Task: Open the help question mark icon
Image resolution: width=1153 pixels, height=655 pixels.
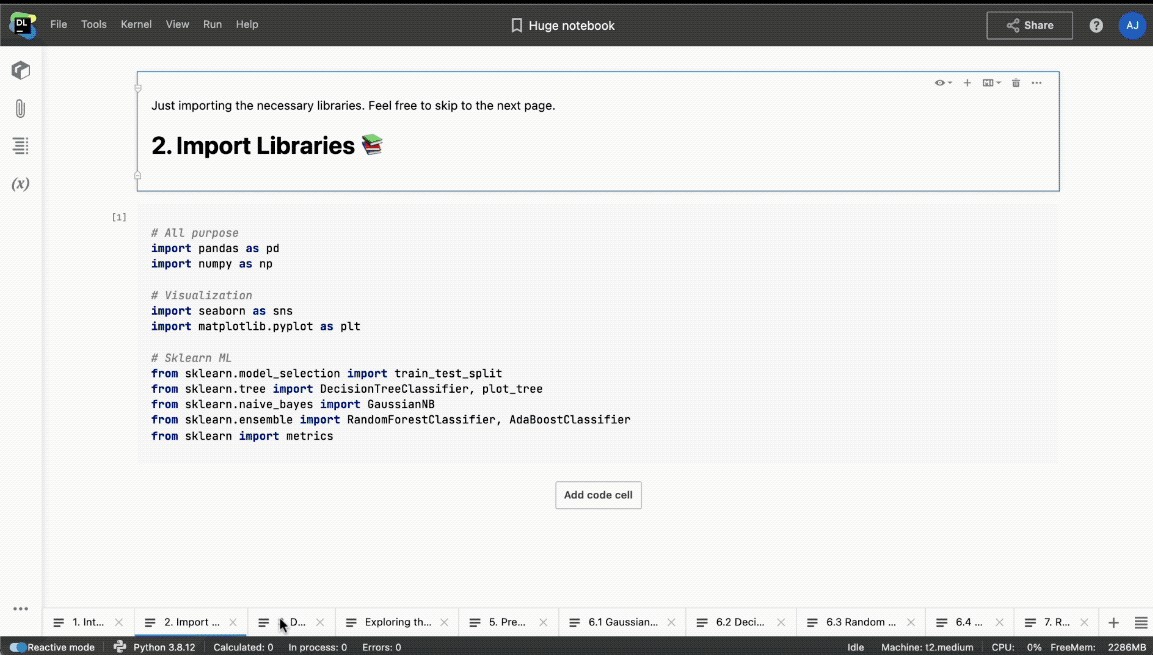Action: click(1096, 25)
